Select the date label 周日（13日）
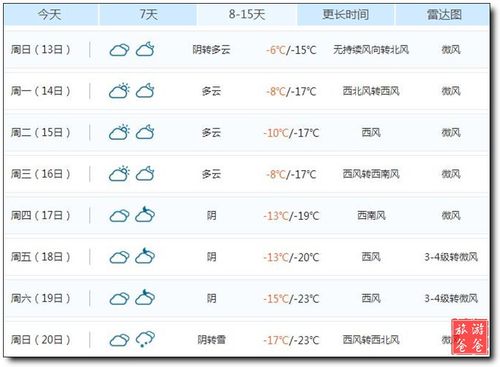500x367 pixels. pyautogui.click(x=40, y=50)
